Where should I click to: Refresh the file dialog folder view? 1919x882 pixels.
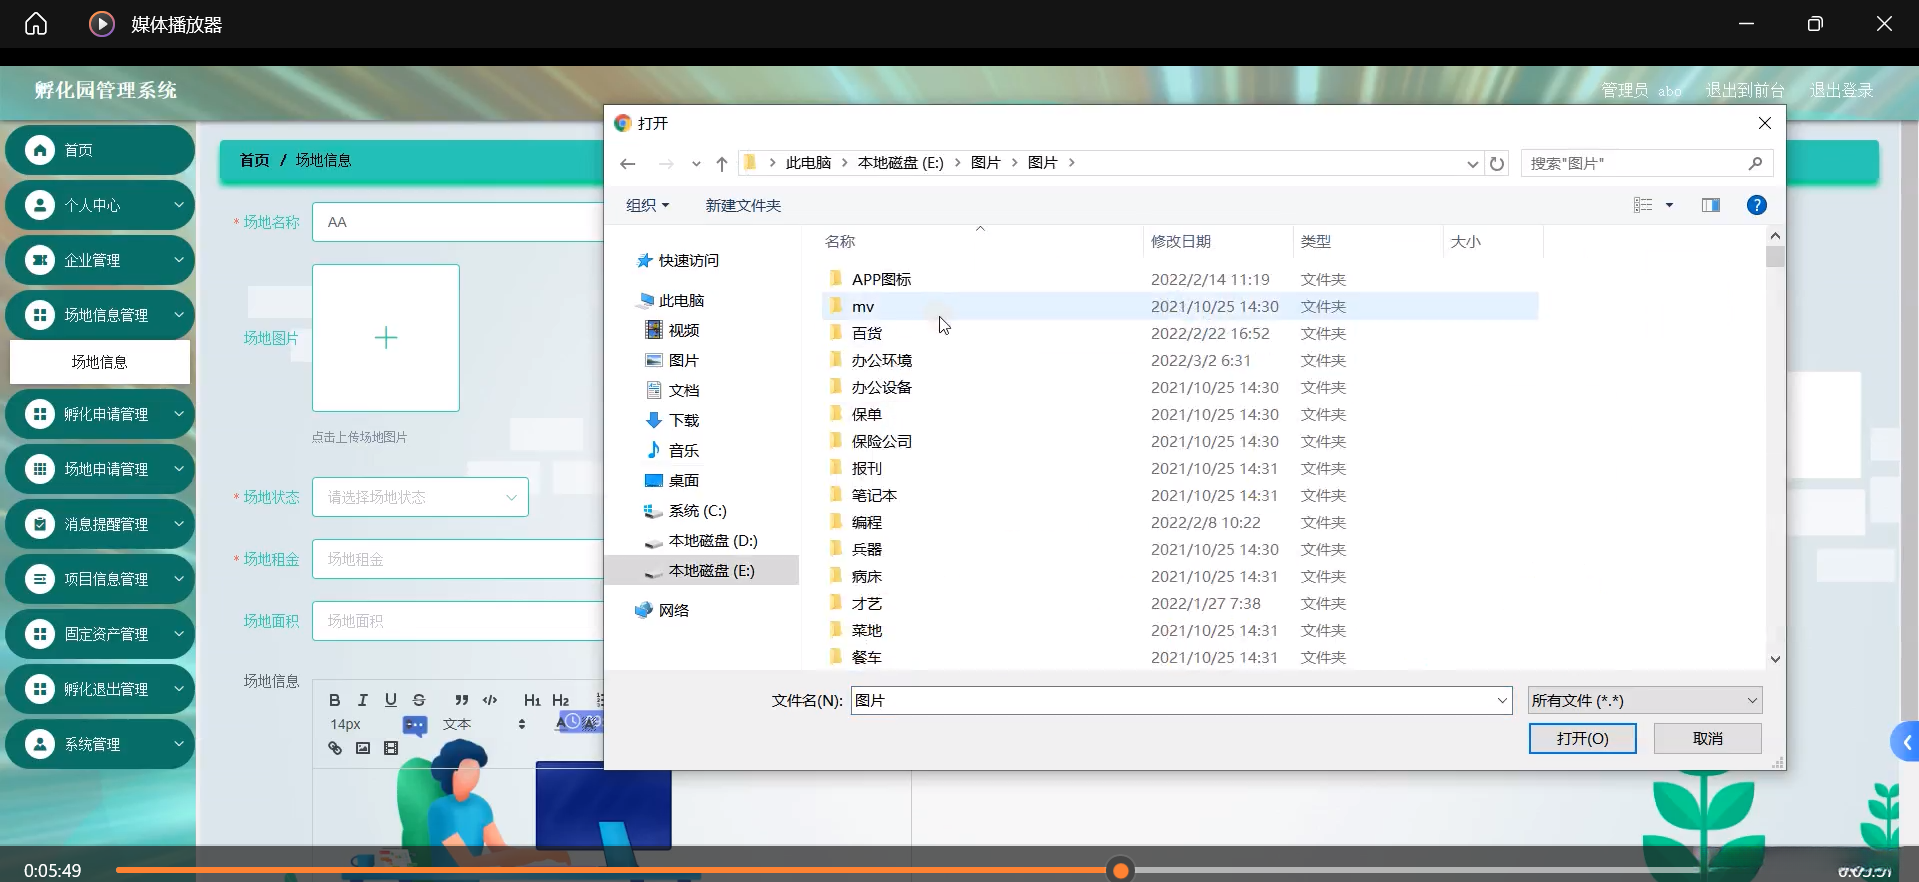click(x=1497, y=163)
